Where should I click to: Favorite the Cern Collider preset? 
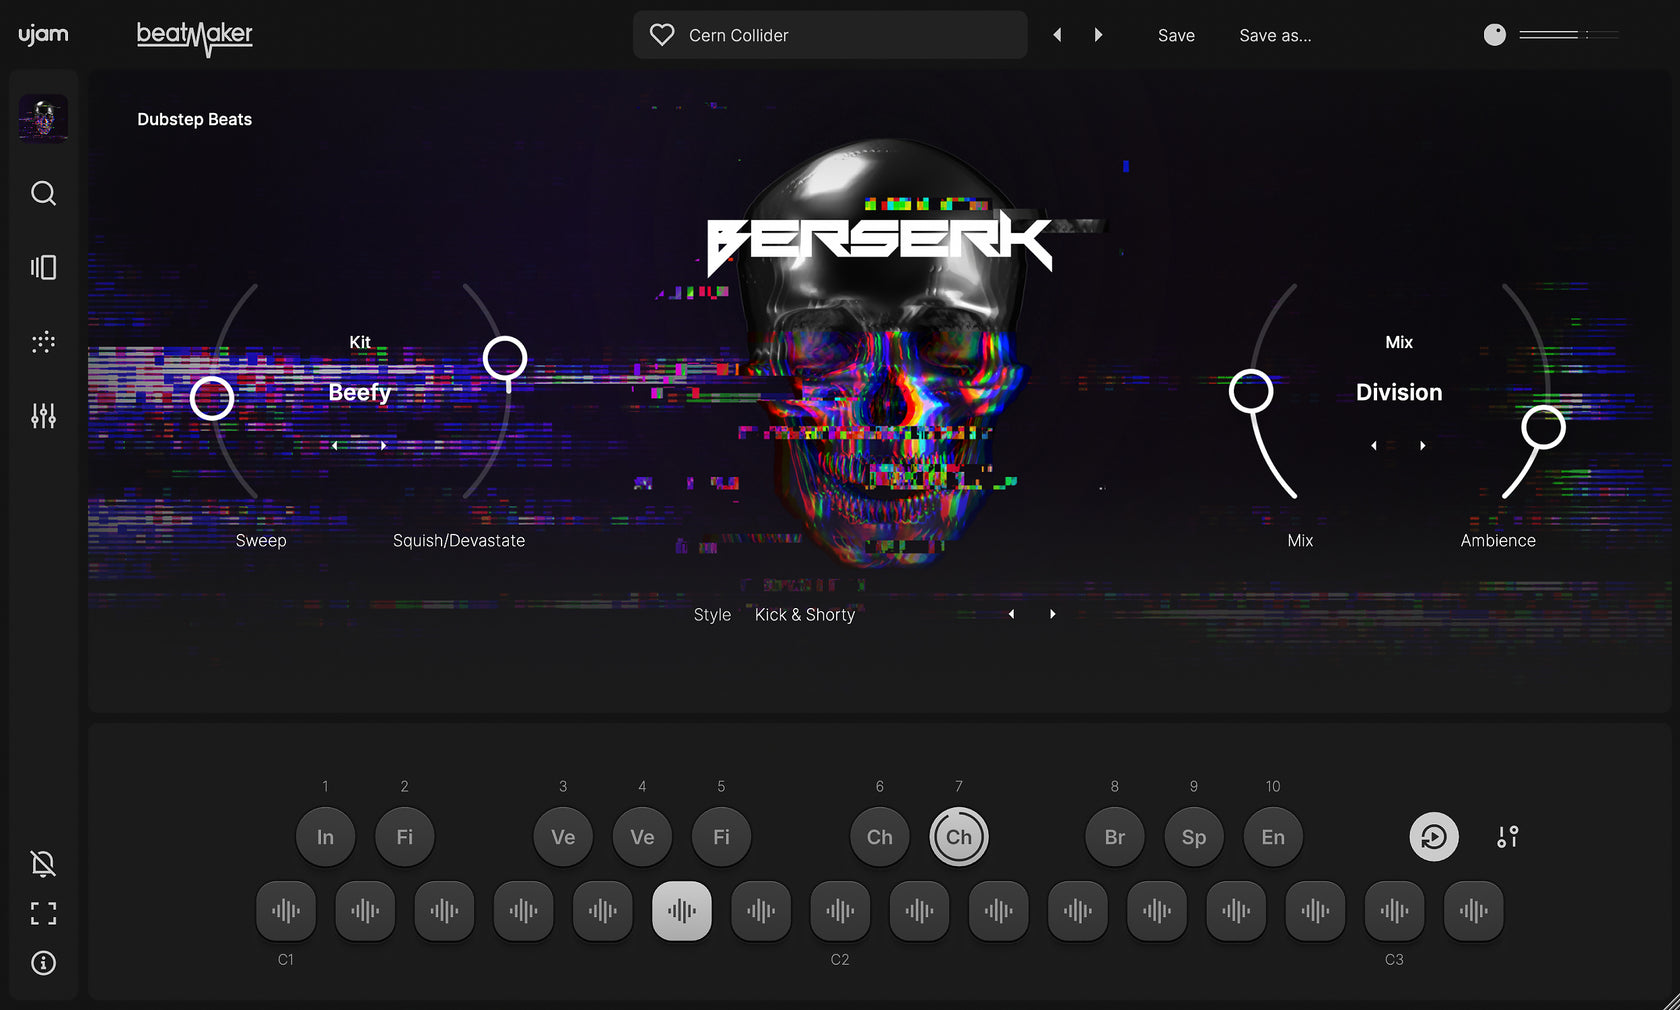click(x=661, y=34)
